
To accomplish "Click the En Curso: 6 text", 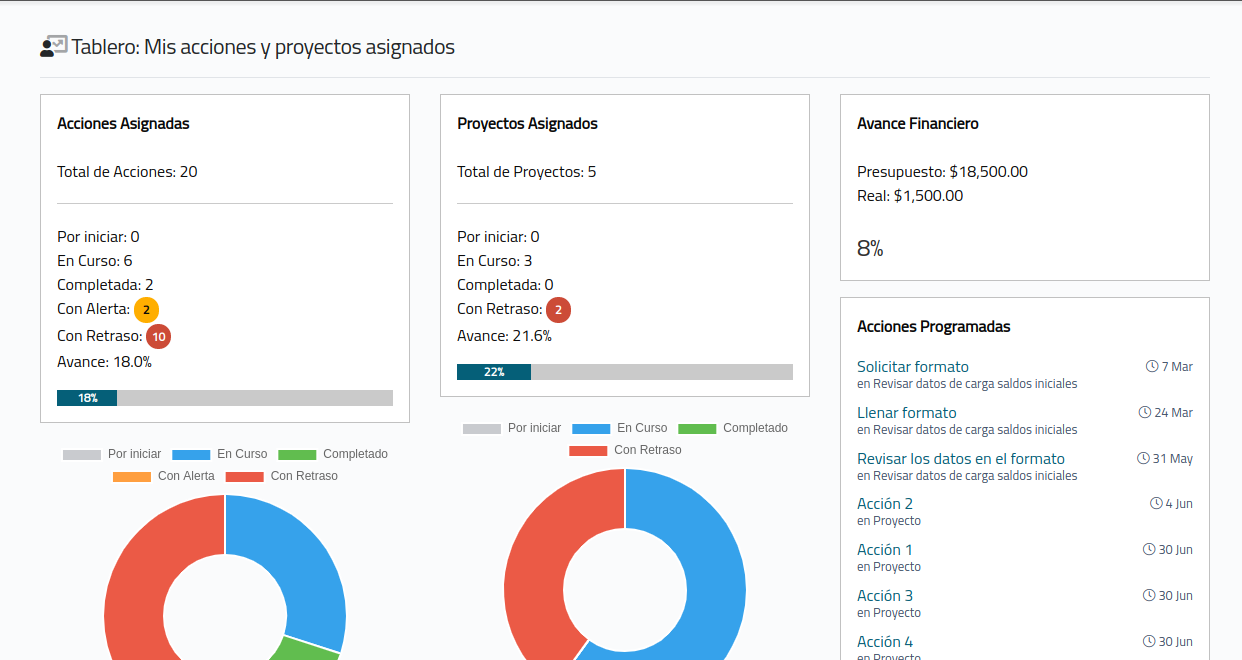I will pyautogui.click(x=95, y=261).
